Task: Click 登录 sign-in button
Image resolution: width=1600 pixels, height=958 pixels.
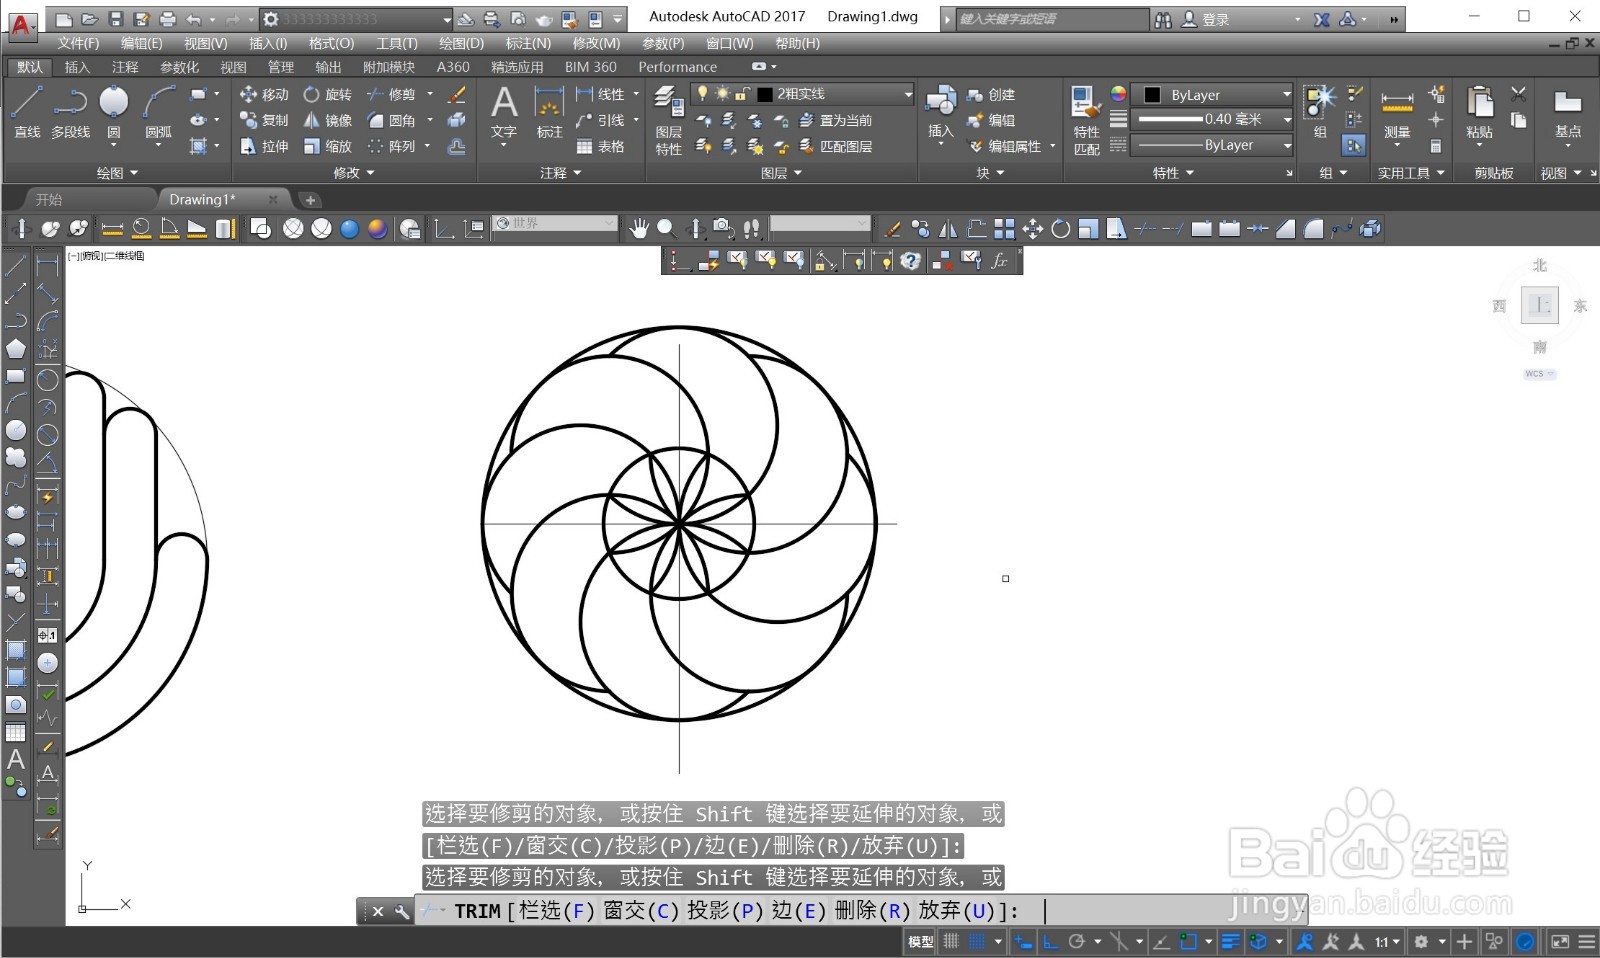Action: (1206, 19)
